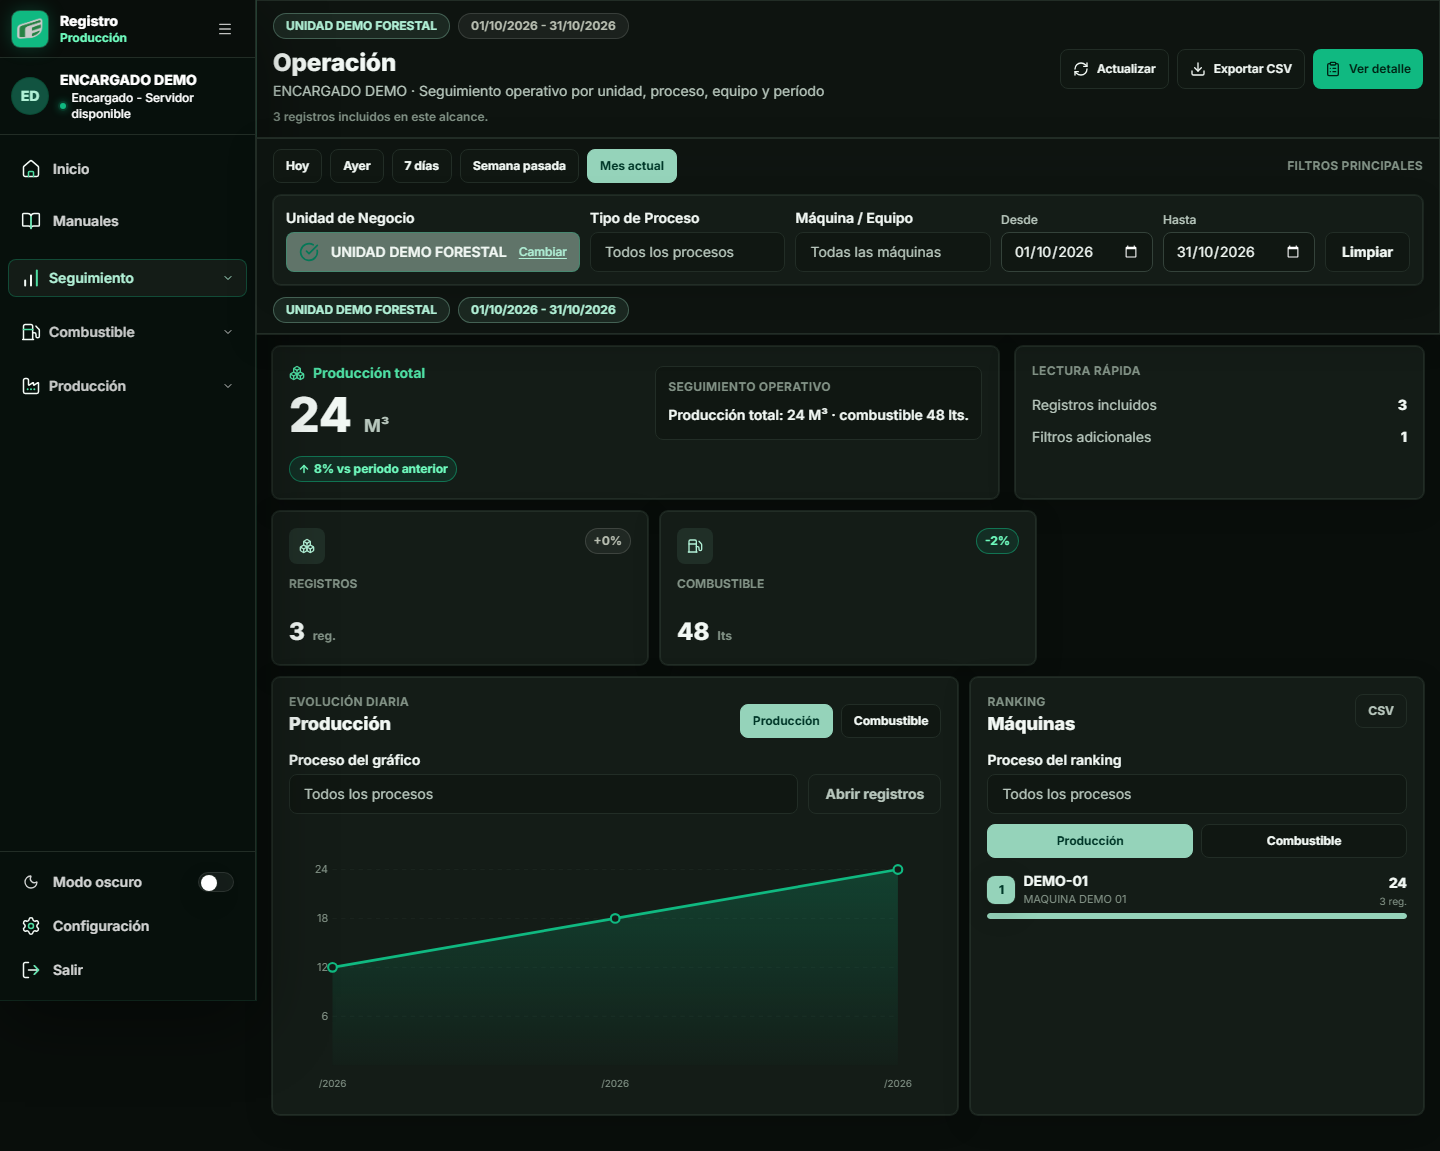Expand the Producción sidebar section
Screen dimensions: 1440x1151
pyautogui.click(x=127, y=386)
